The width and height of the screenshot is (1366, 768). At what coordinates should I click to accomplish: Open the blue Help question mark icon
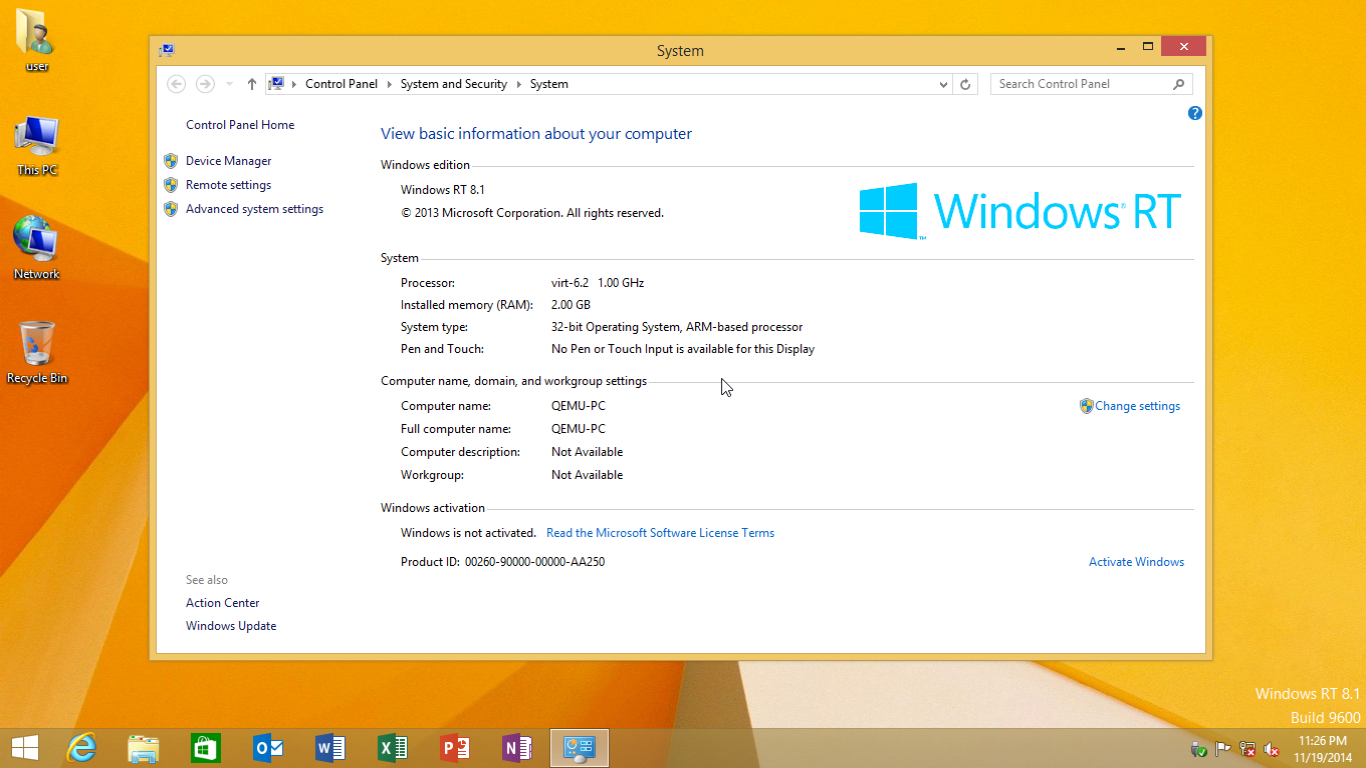pyautogui.click(x=1195, y=113)
